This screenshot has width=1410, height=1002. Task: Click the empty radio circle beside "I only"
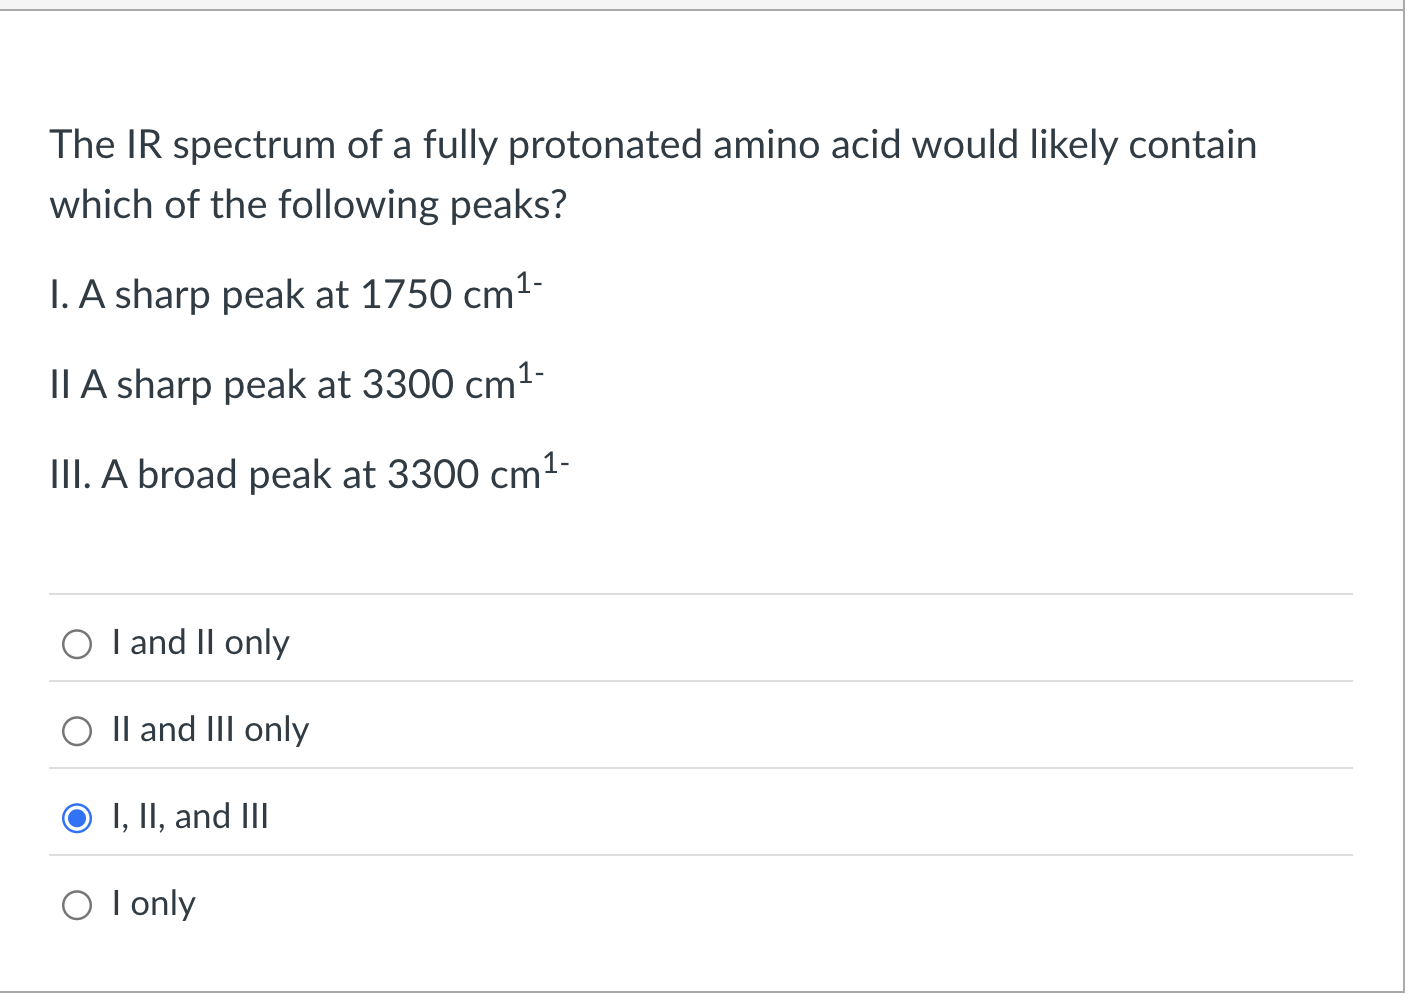[77, 905]
